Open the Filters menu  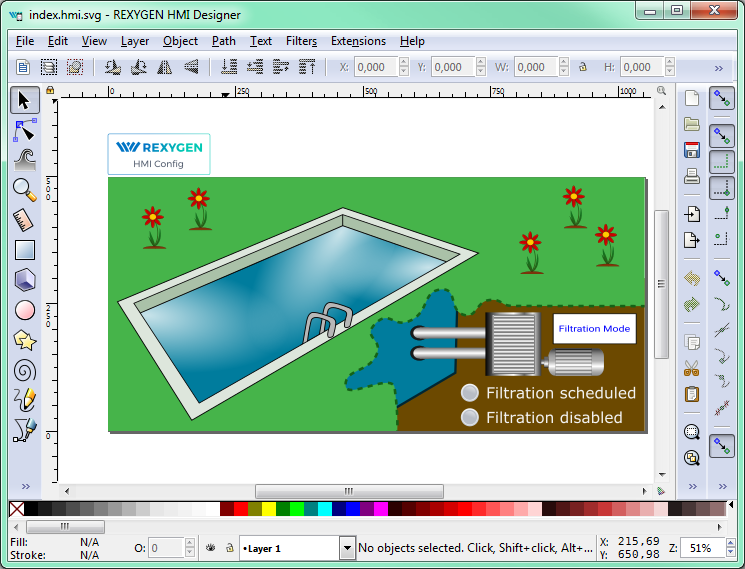301,41
